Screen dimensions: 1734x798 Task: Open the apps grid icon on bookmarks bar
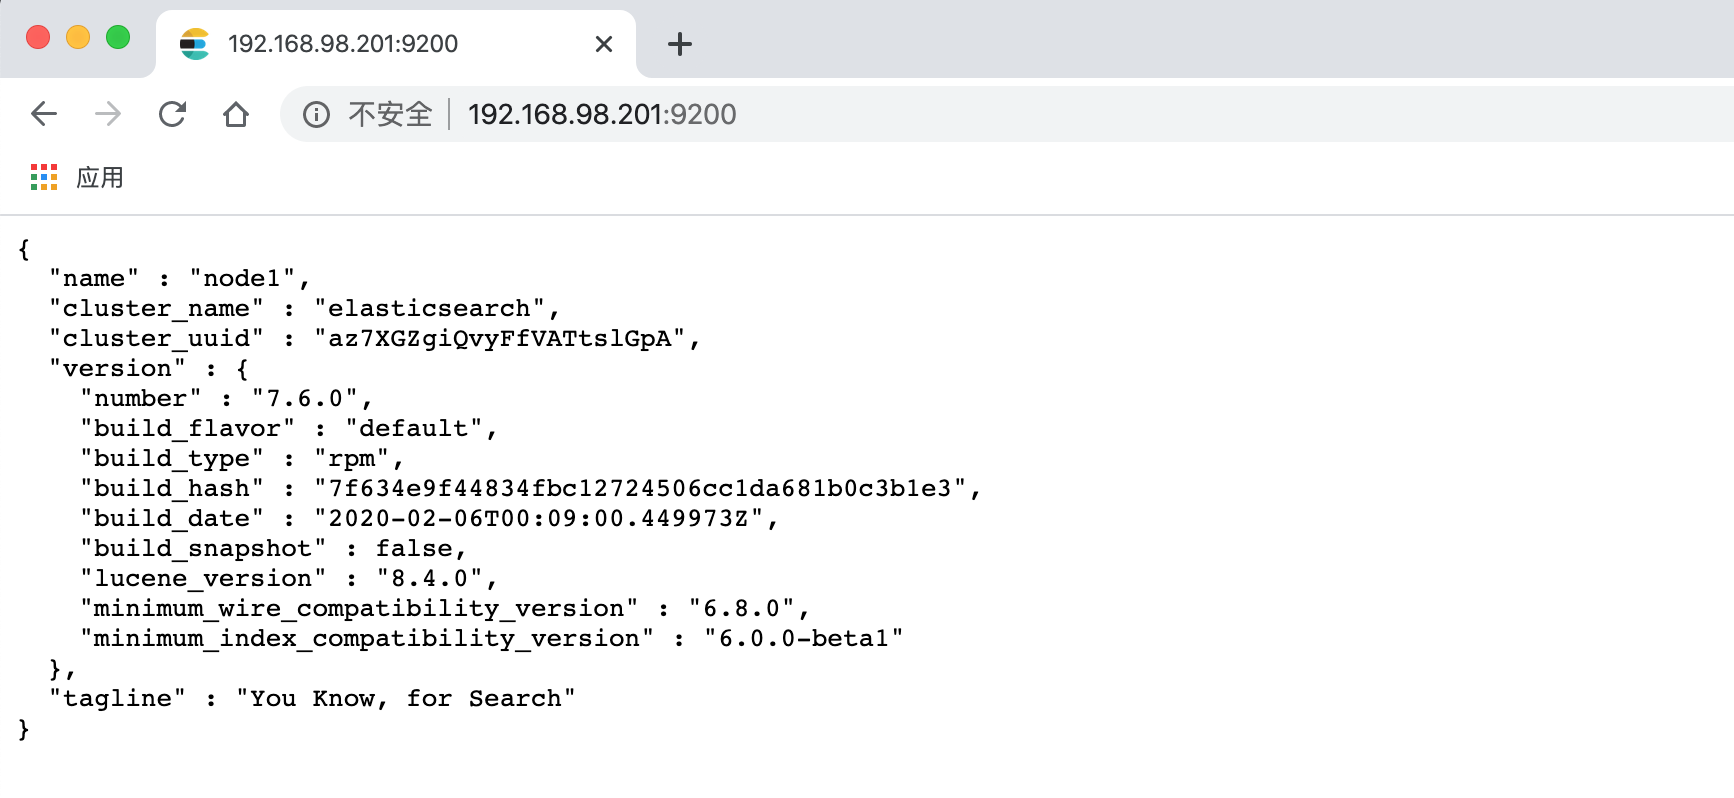point(43,177)
